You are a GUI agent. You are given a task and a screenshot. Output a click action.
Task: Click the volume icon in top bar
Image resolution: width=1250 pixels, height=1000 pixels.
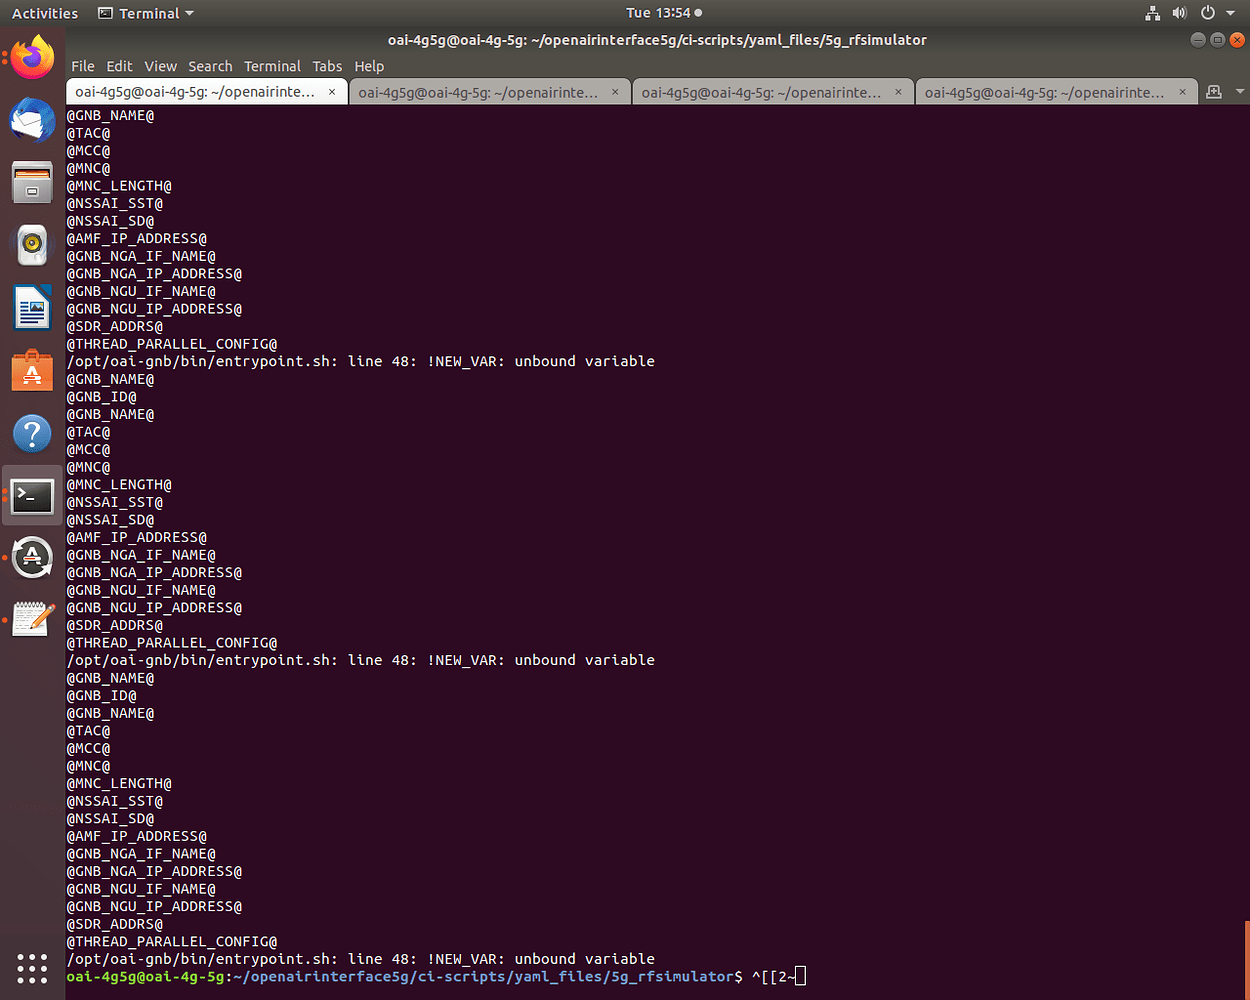[x=1179, y=13]
